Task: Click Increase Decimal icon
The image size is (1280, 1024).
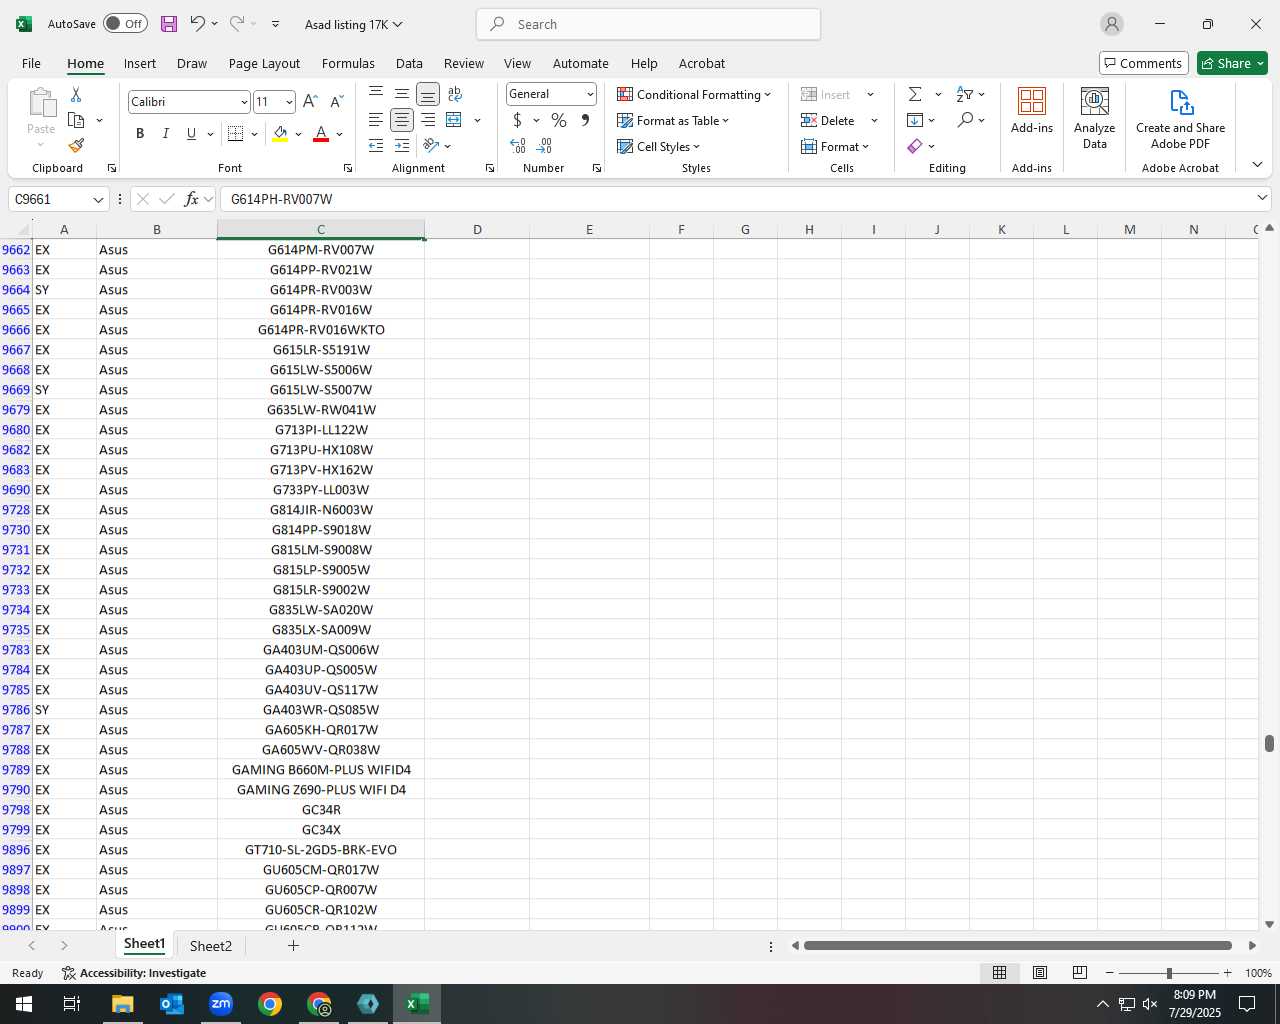Action: tap(518, 146)
